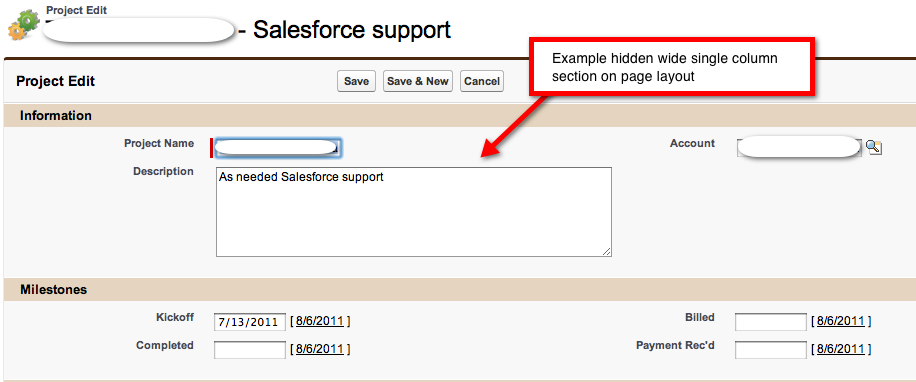Click the Billed date field
The height and width of the screenshot is (382, 916).
point(771,321)
